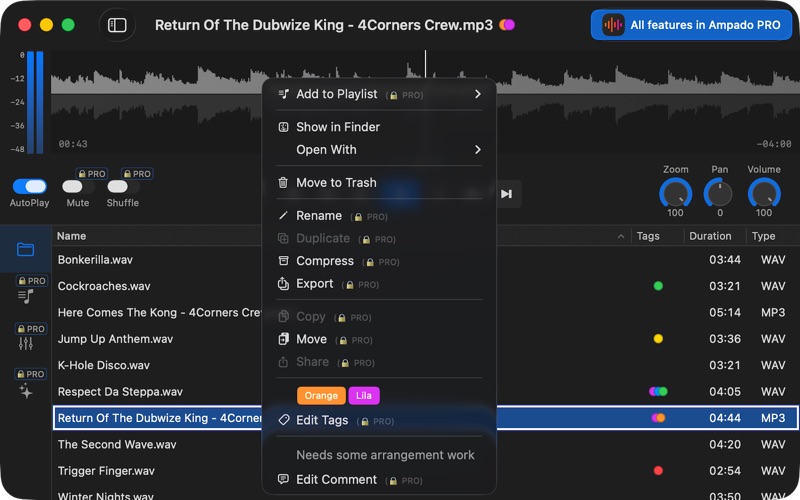
Task: Click the move icon beside Move
Action: (x=283, y=339)
